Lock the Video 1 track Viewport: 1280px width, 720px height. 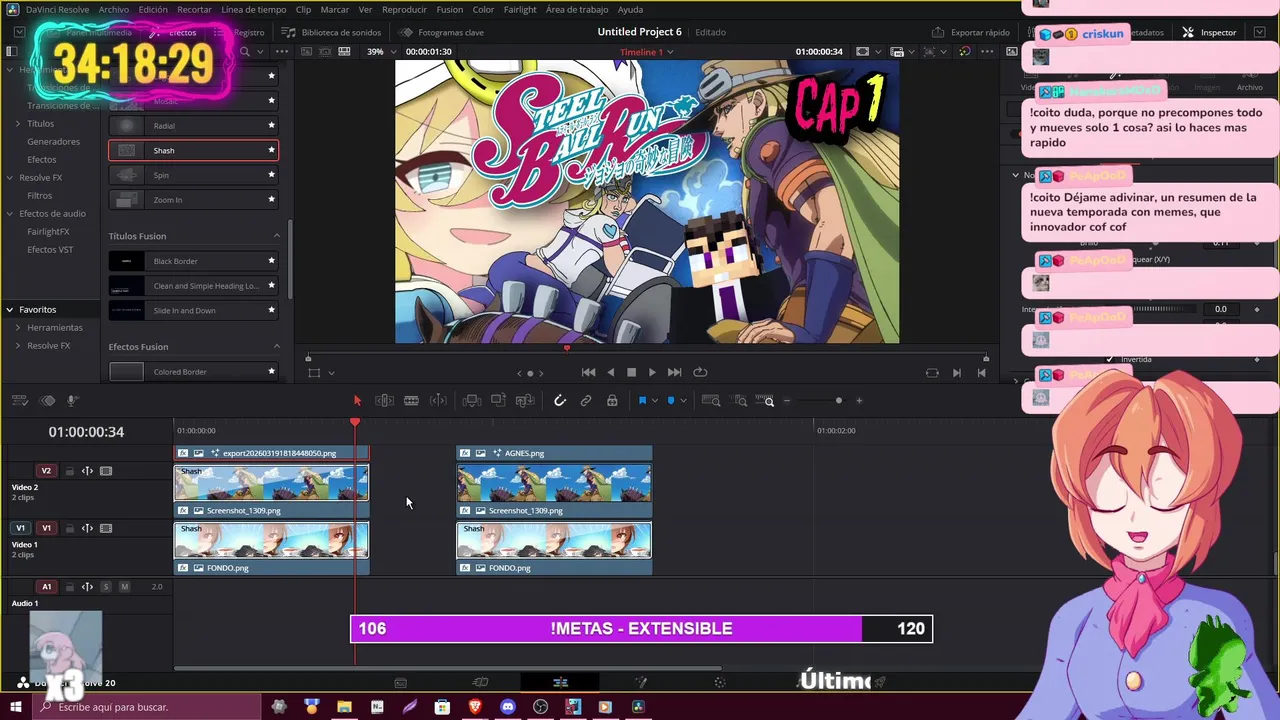(x=69, y=528)
